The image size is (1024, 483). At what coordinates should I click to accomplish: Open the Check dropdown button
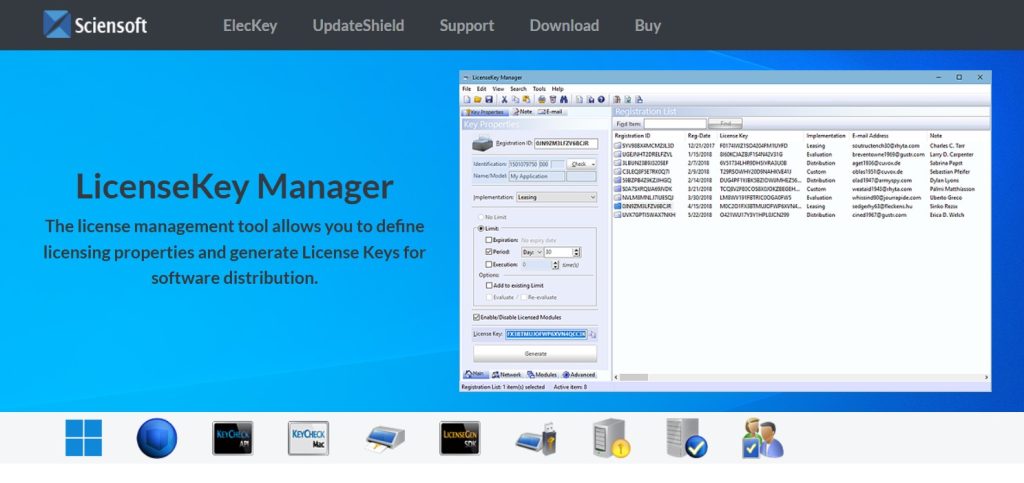click(581, 164)
